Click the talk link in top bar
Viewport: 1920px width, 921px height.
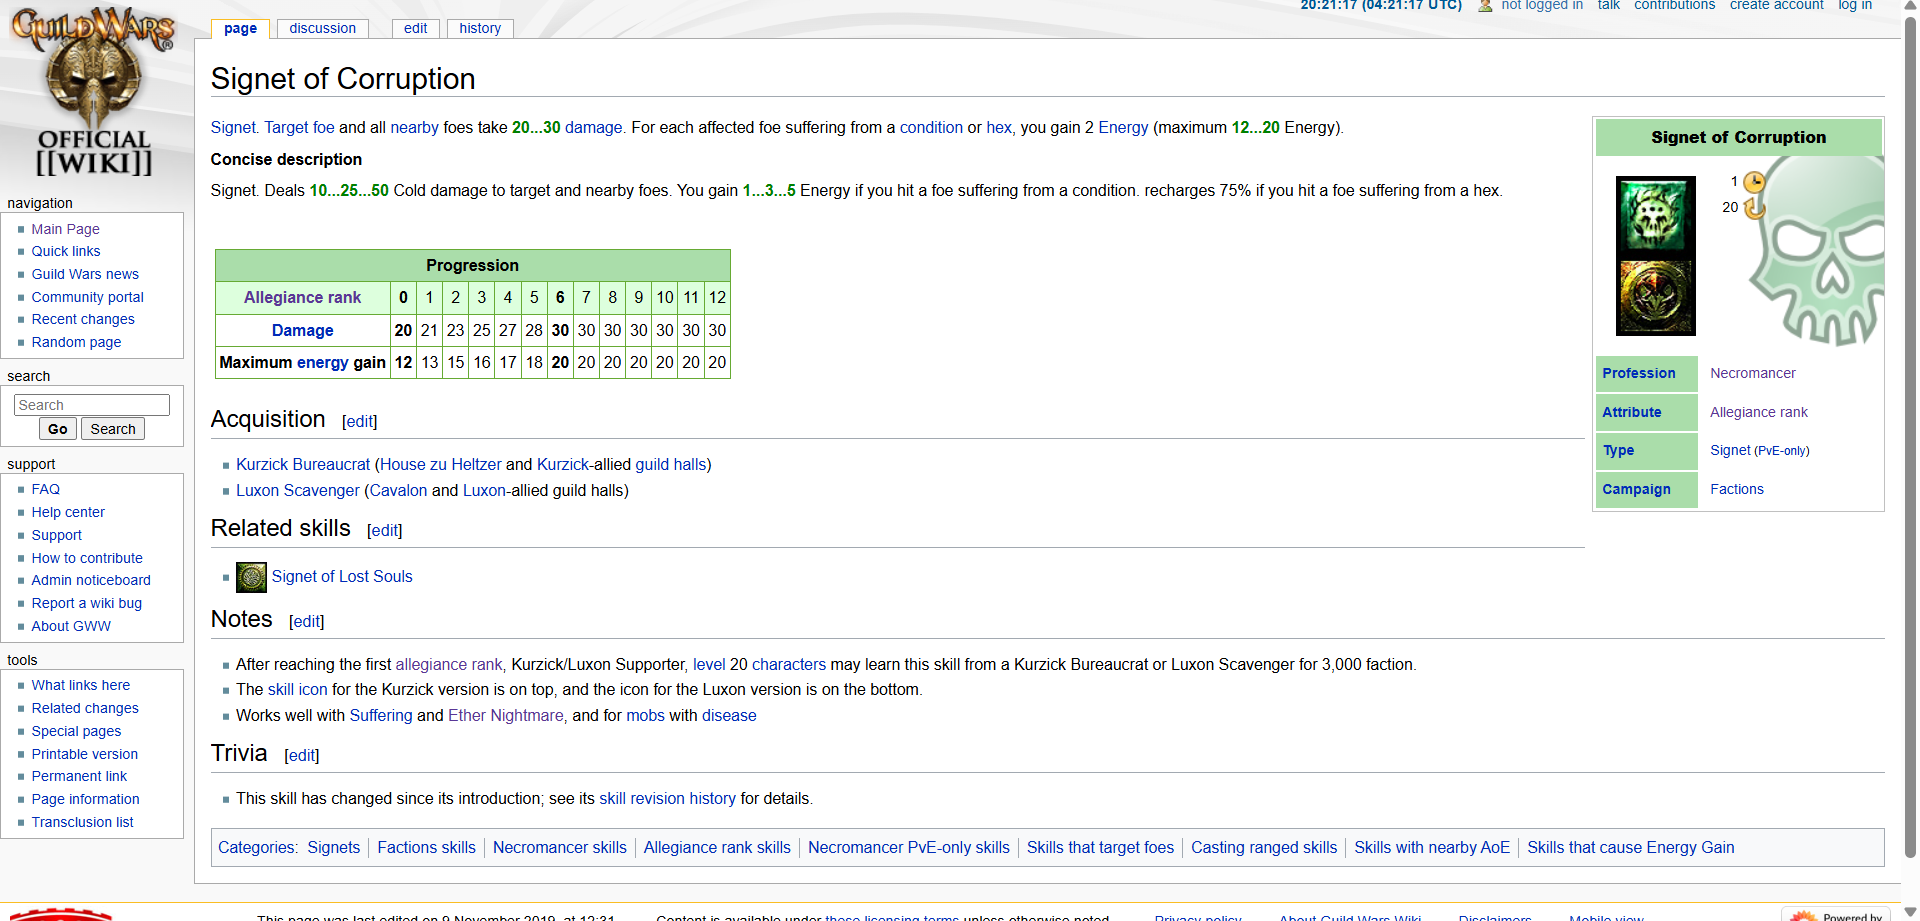tap(1608, 5)
